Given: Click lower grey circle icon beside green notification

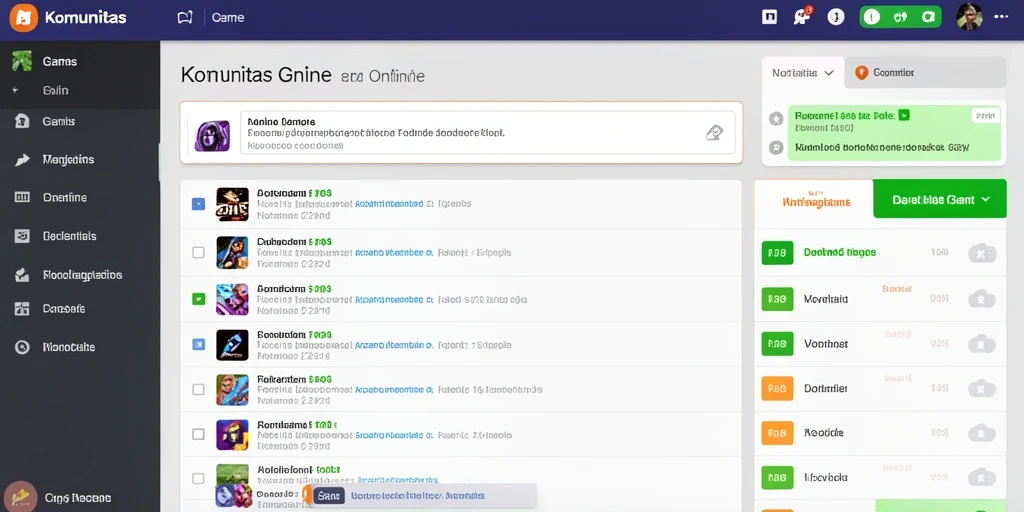Looking at the screenshot, I should [776, 147].
